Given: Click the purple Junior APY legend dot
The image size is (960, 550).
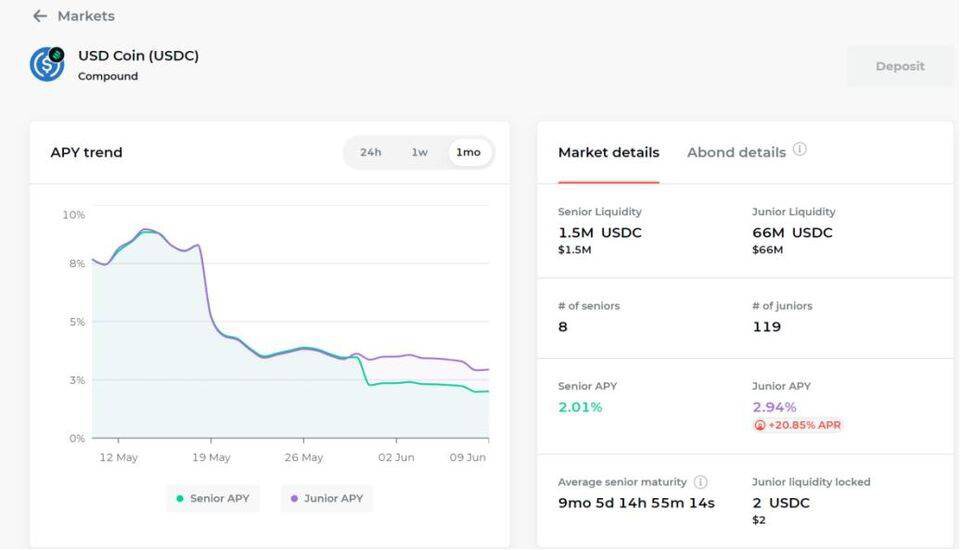Looking at the screenshot, I should coord(294,498).
